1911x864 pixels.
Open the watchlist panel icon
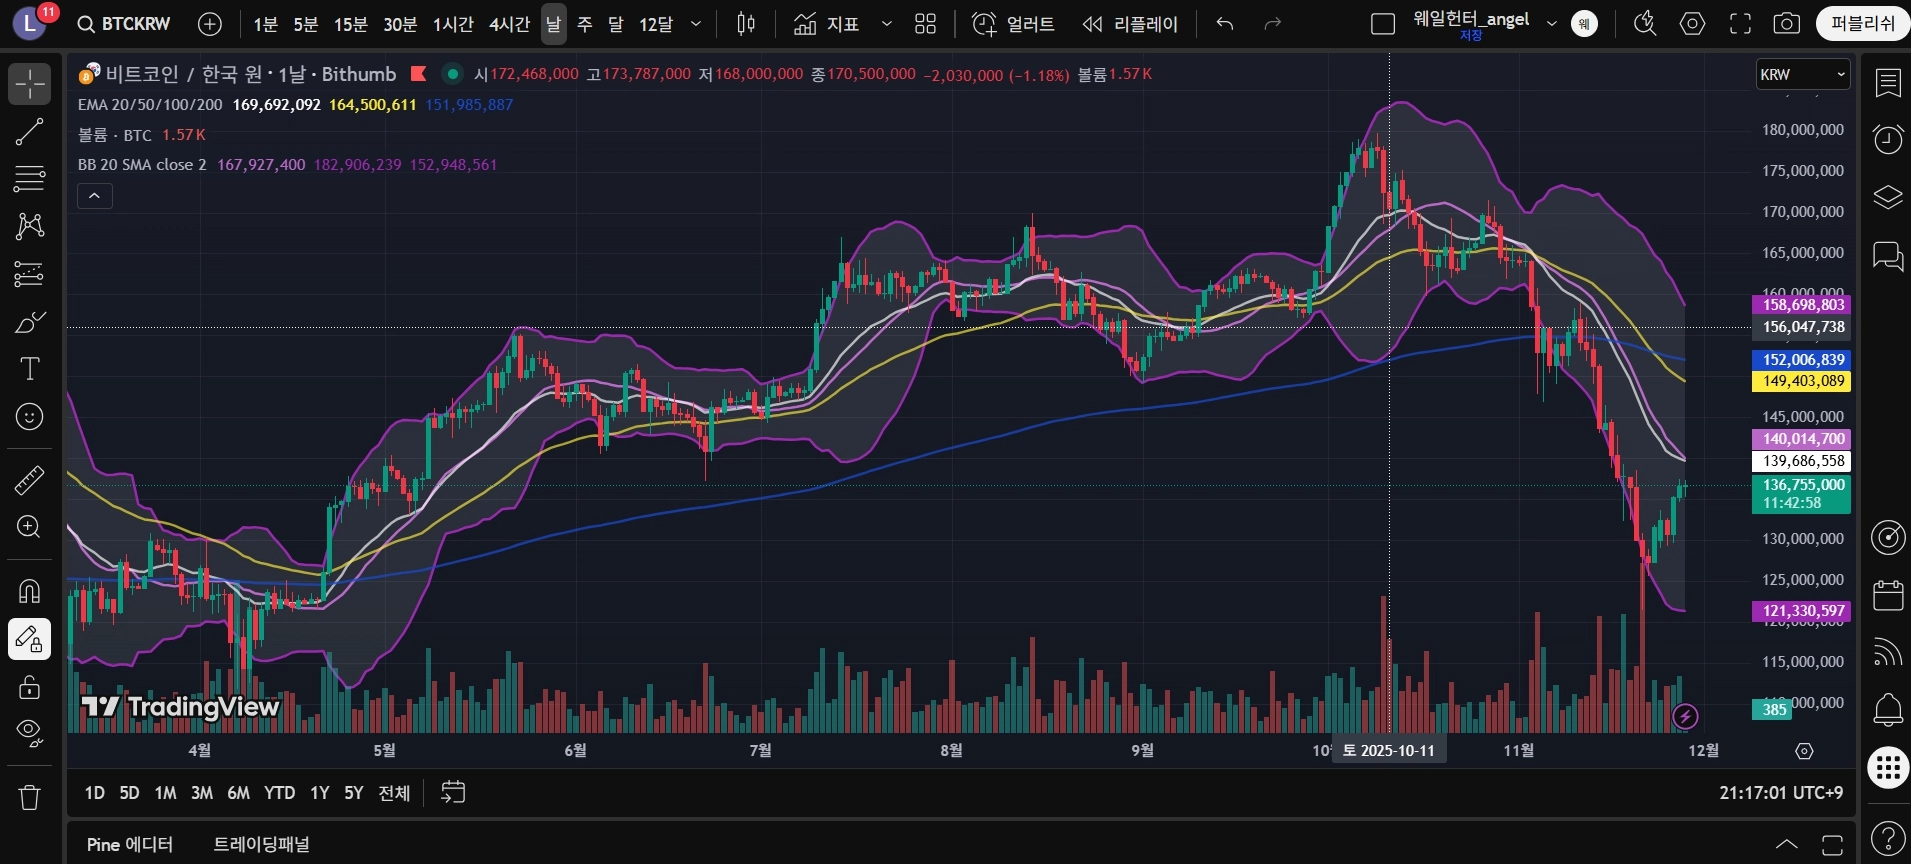tap(1888, 83)
